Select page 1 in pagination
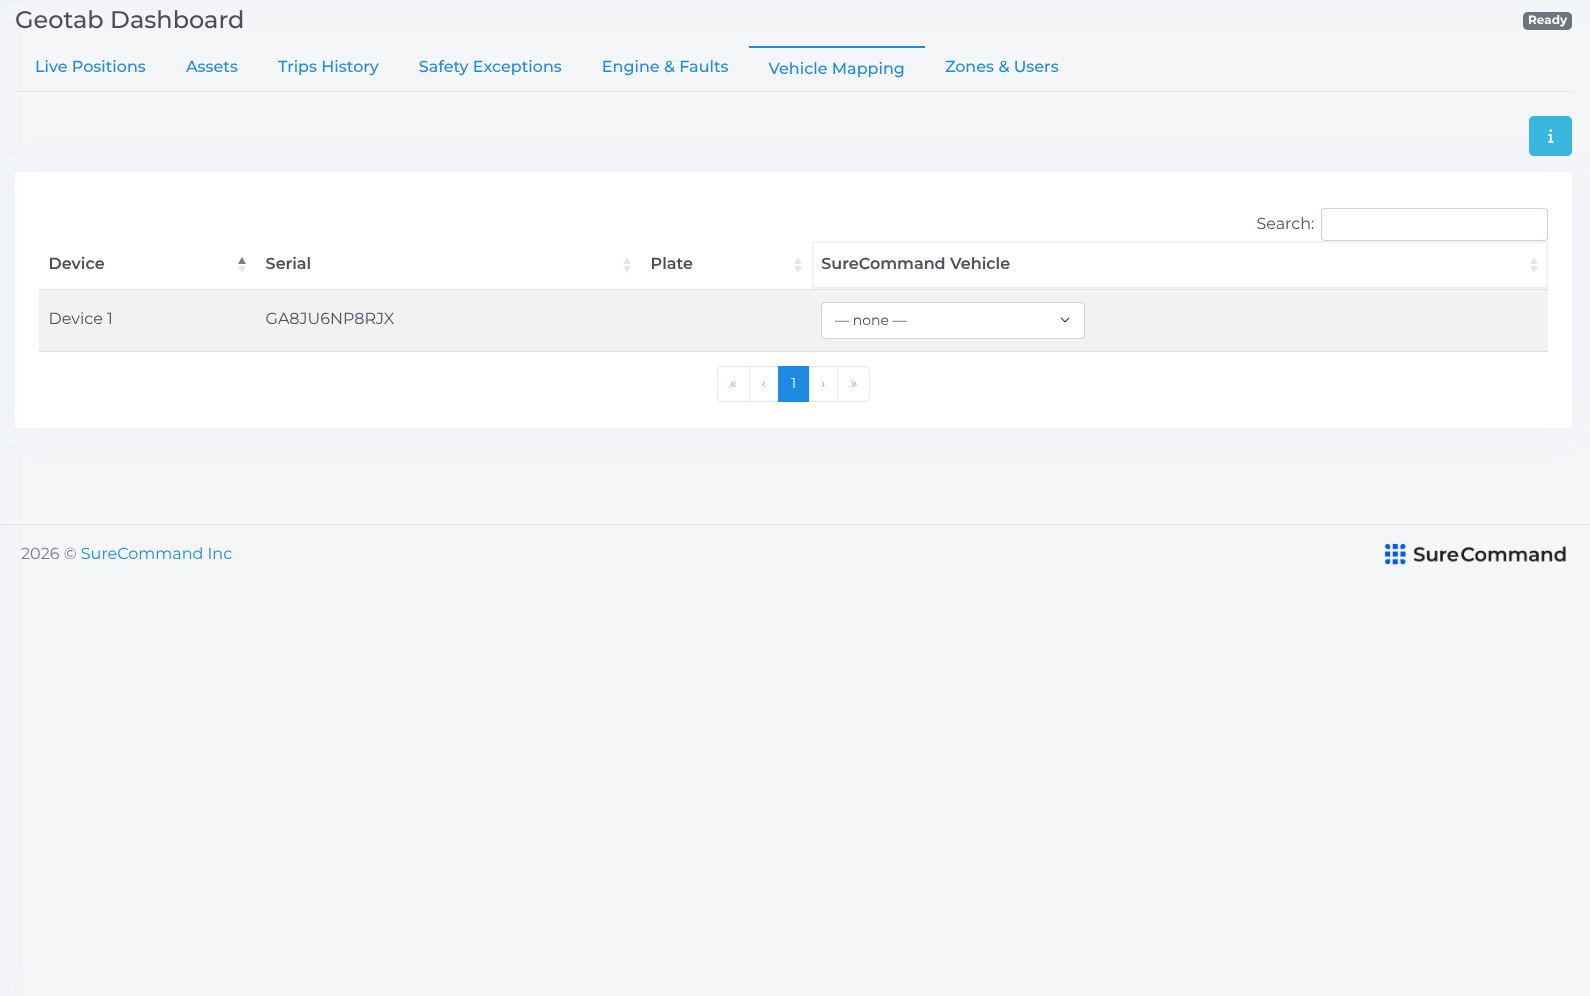The height and width of the screenshot is (996, 1590). (793, 384)
